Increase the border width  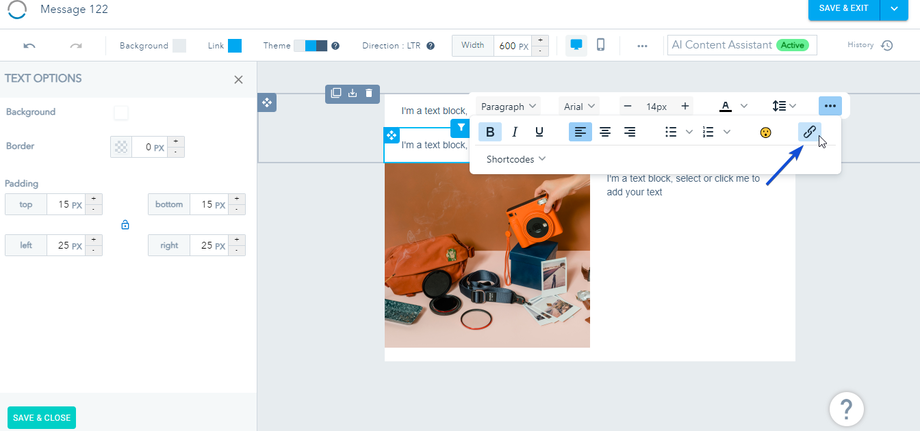pos(176,142)
